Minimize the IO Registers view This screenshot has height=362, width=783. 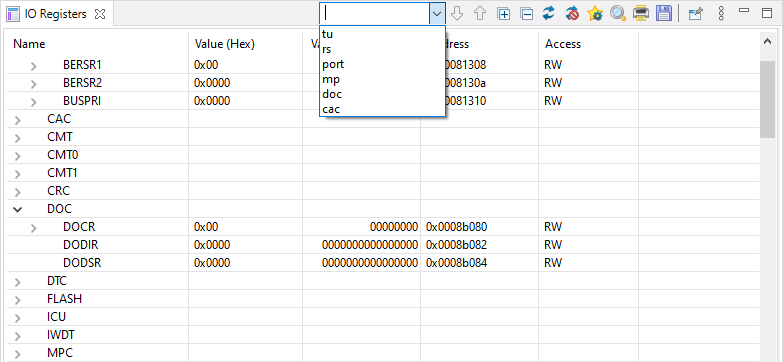(744, 10)
